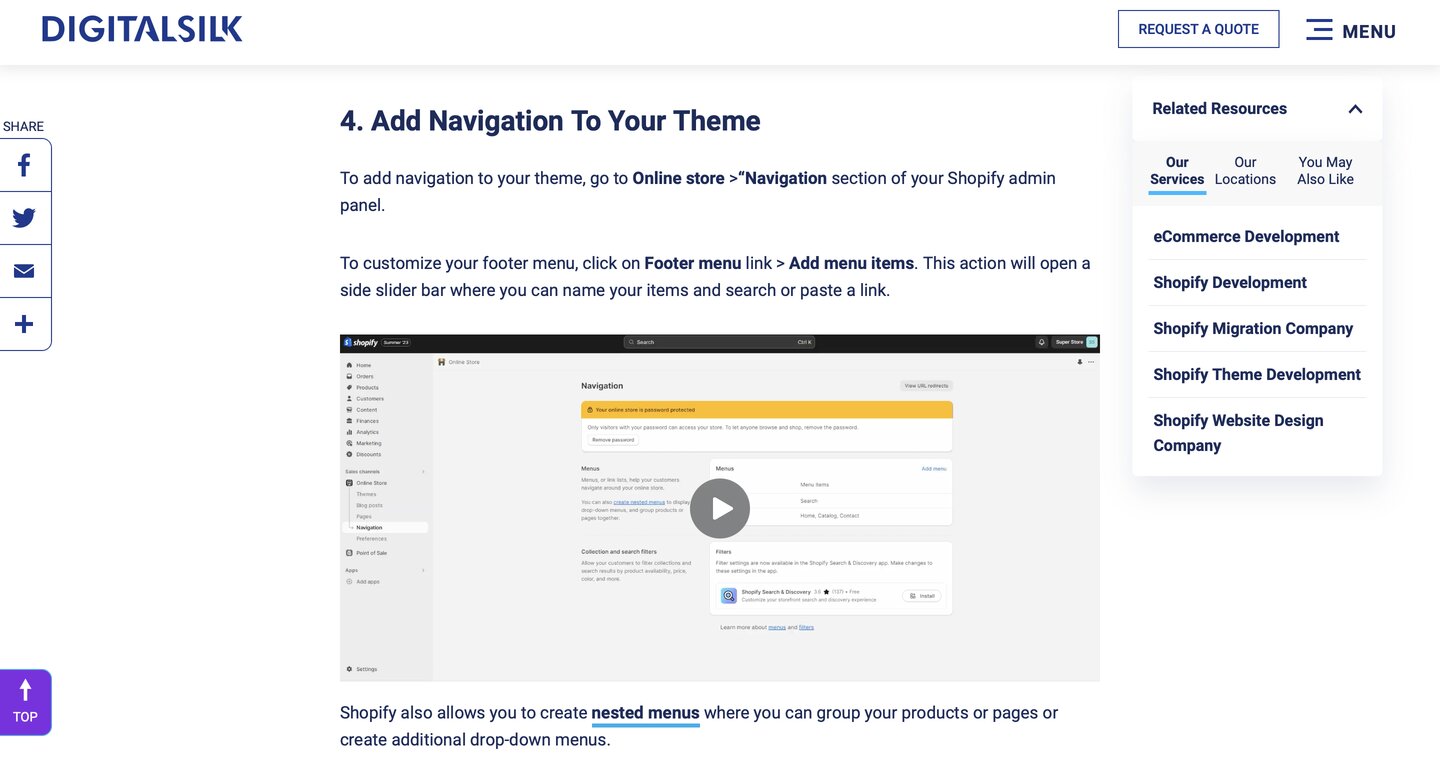Open more share options with the plus icon
Viewport: 1440px width, 772px height.
tap(24, 323)
